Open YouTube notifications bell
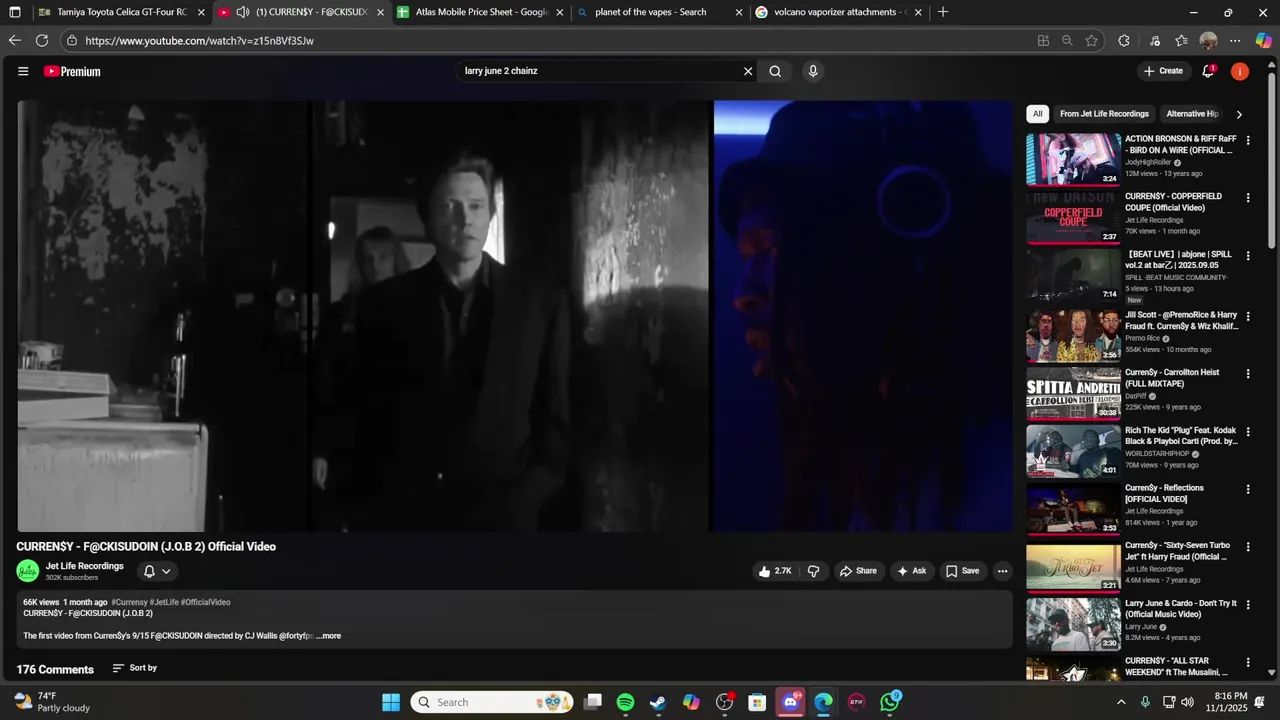 tap(1208, 71)
